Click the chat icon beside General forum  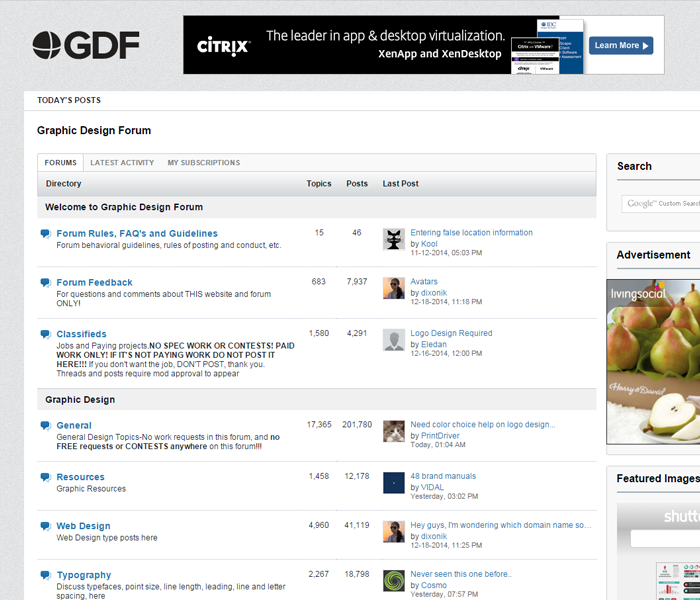[46, 425]
